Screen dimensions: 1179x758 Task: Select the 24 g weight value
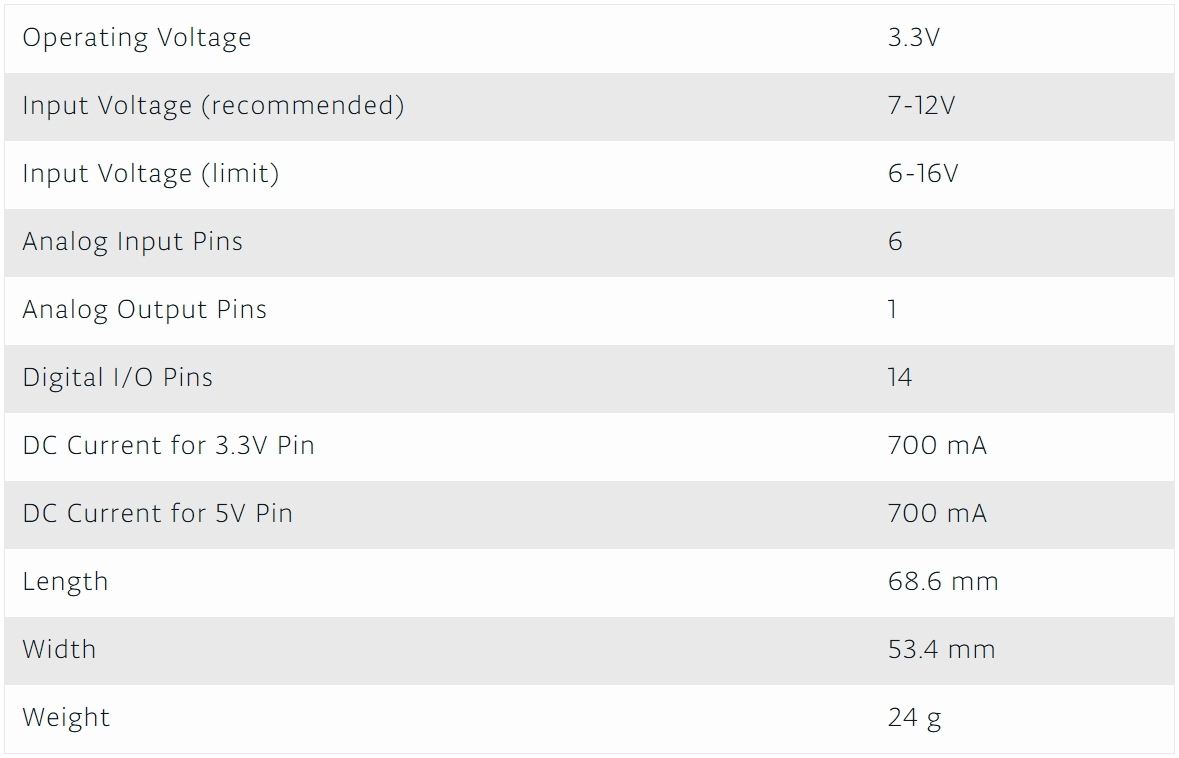914,718
